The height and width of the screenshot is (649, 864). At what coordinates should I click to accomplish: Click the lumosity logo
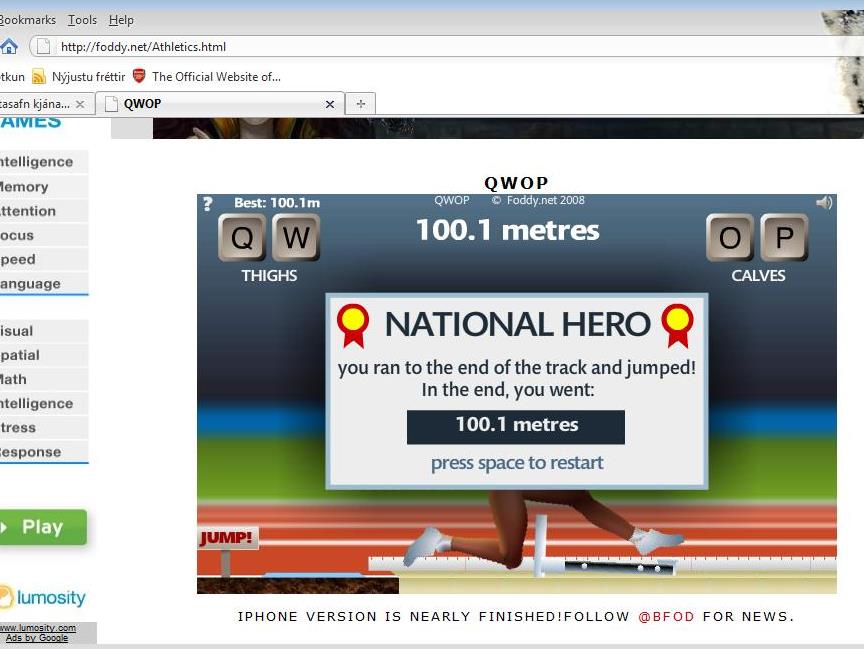pos(43,597)
